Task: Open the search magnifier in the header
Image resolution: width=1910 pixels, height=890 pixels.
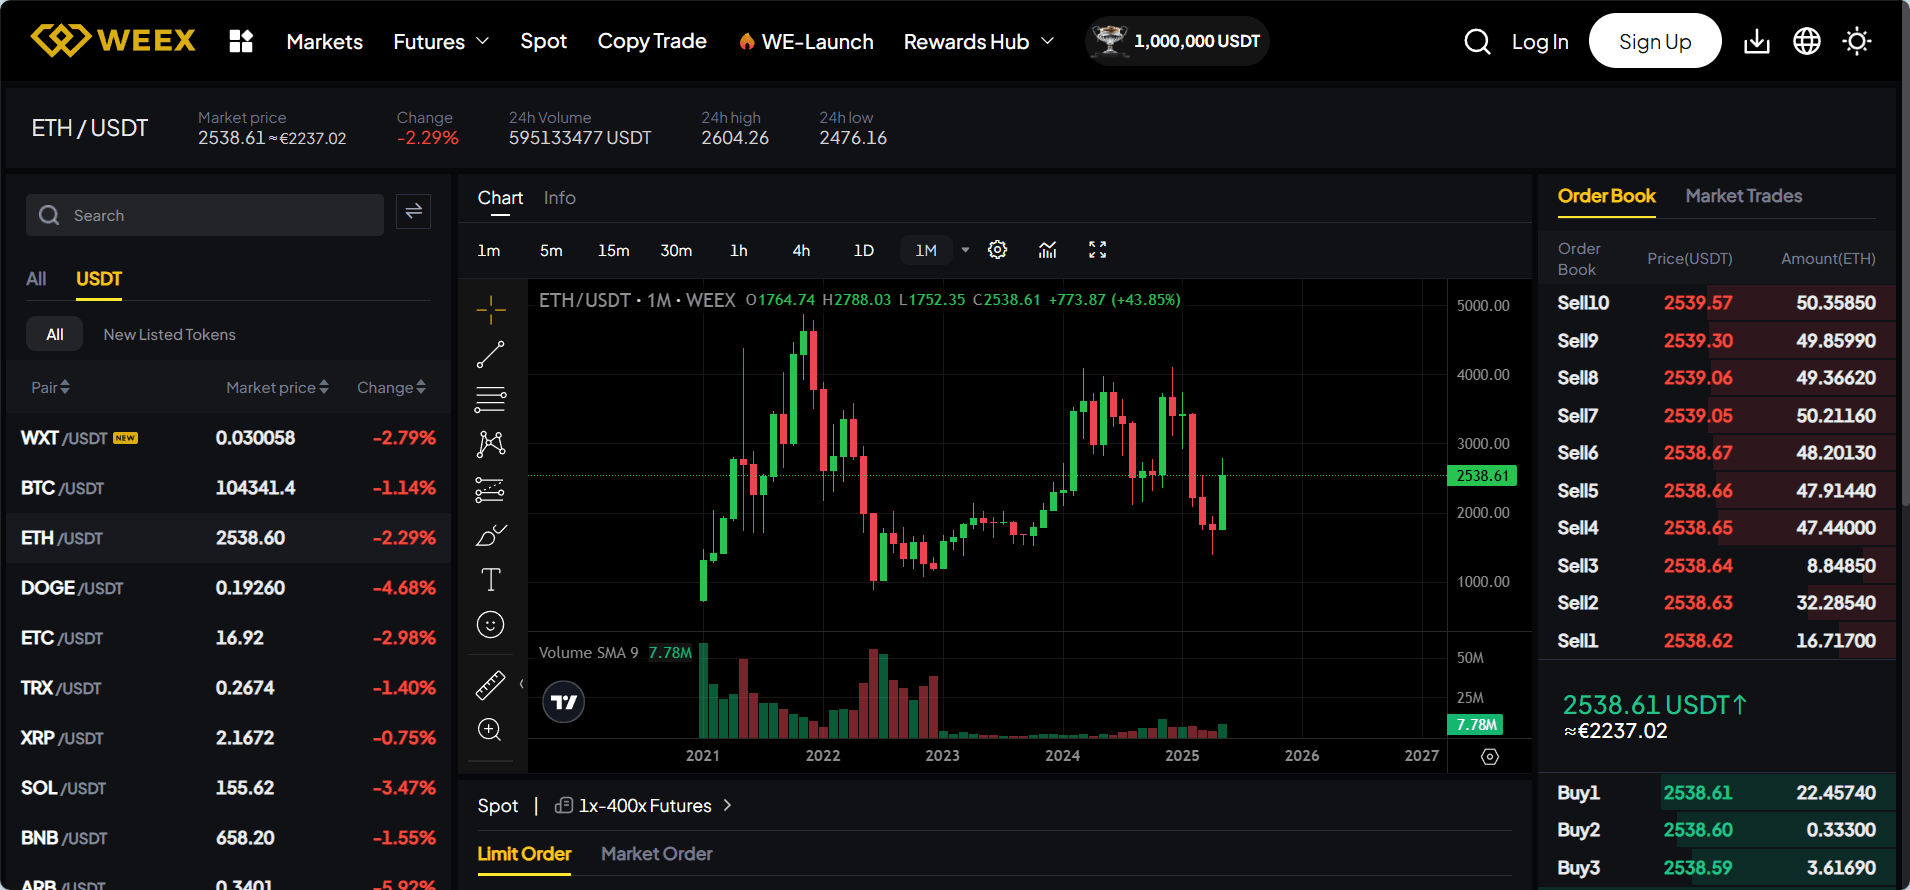Action: click(1477, 41)
